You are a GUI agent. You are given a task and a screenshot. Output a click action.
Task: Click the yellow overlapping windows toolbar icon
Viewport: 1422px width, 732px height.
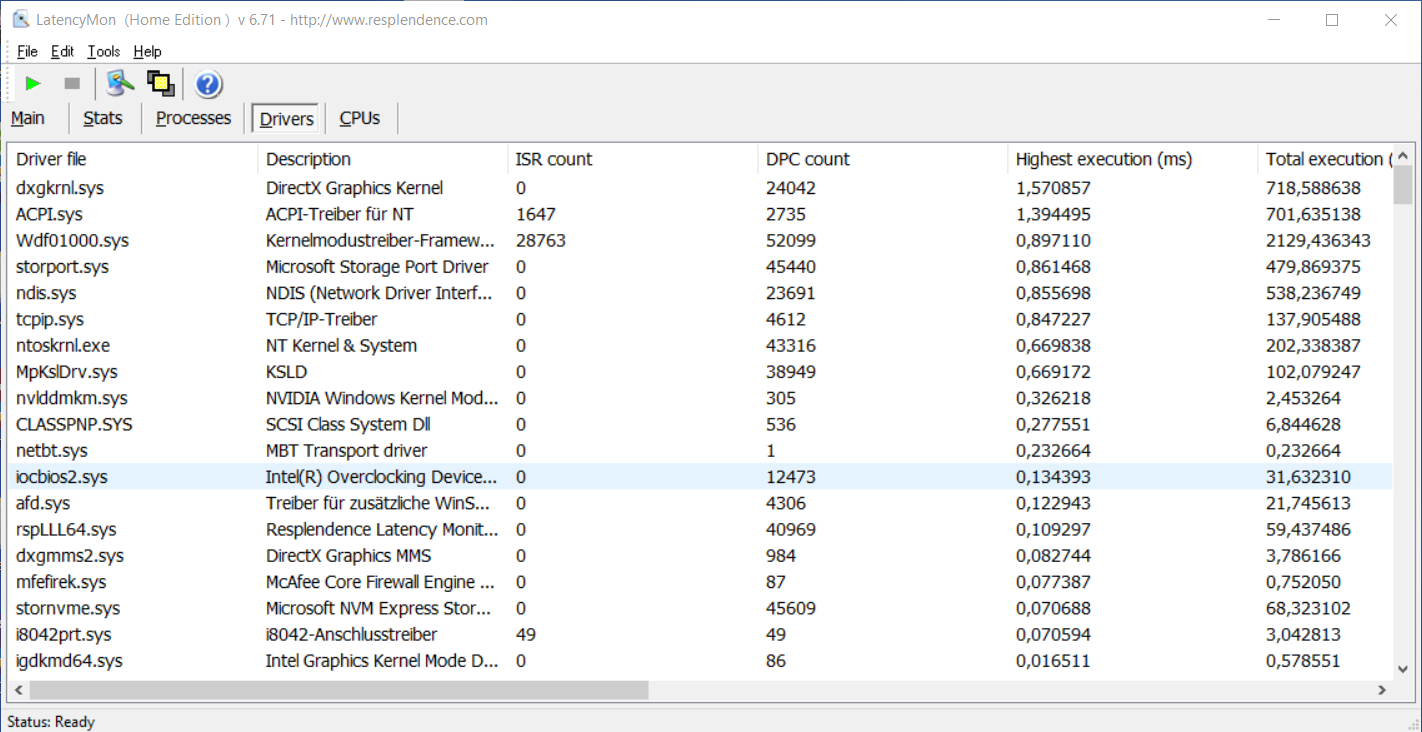(161, 84)
